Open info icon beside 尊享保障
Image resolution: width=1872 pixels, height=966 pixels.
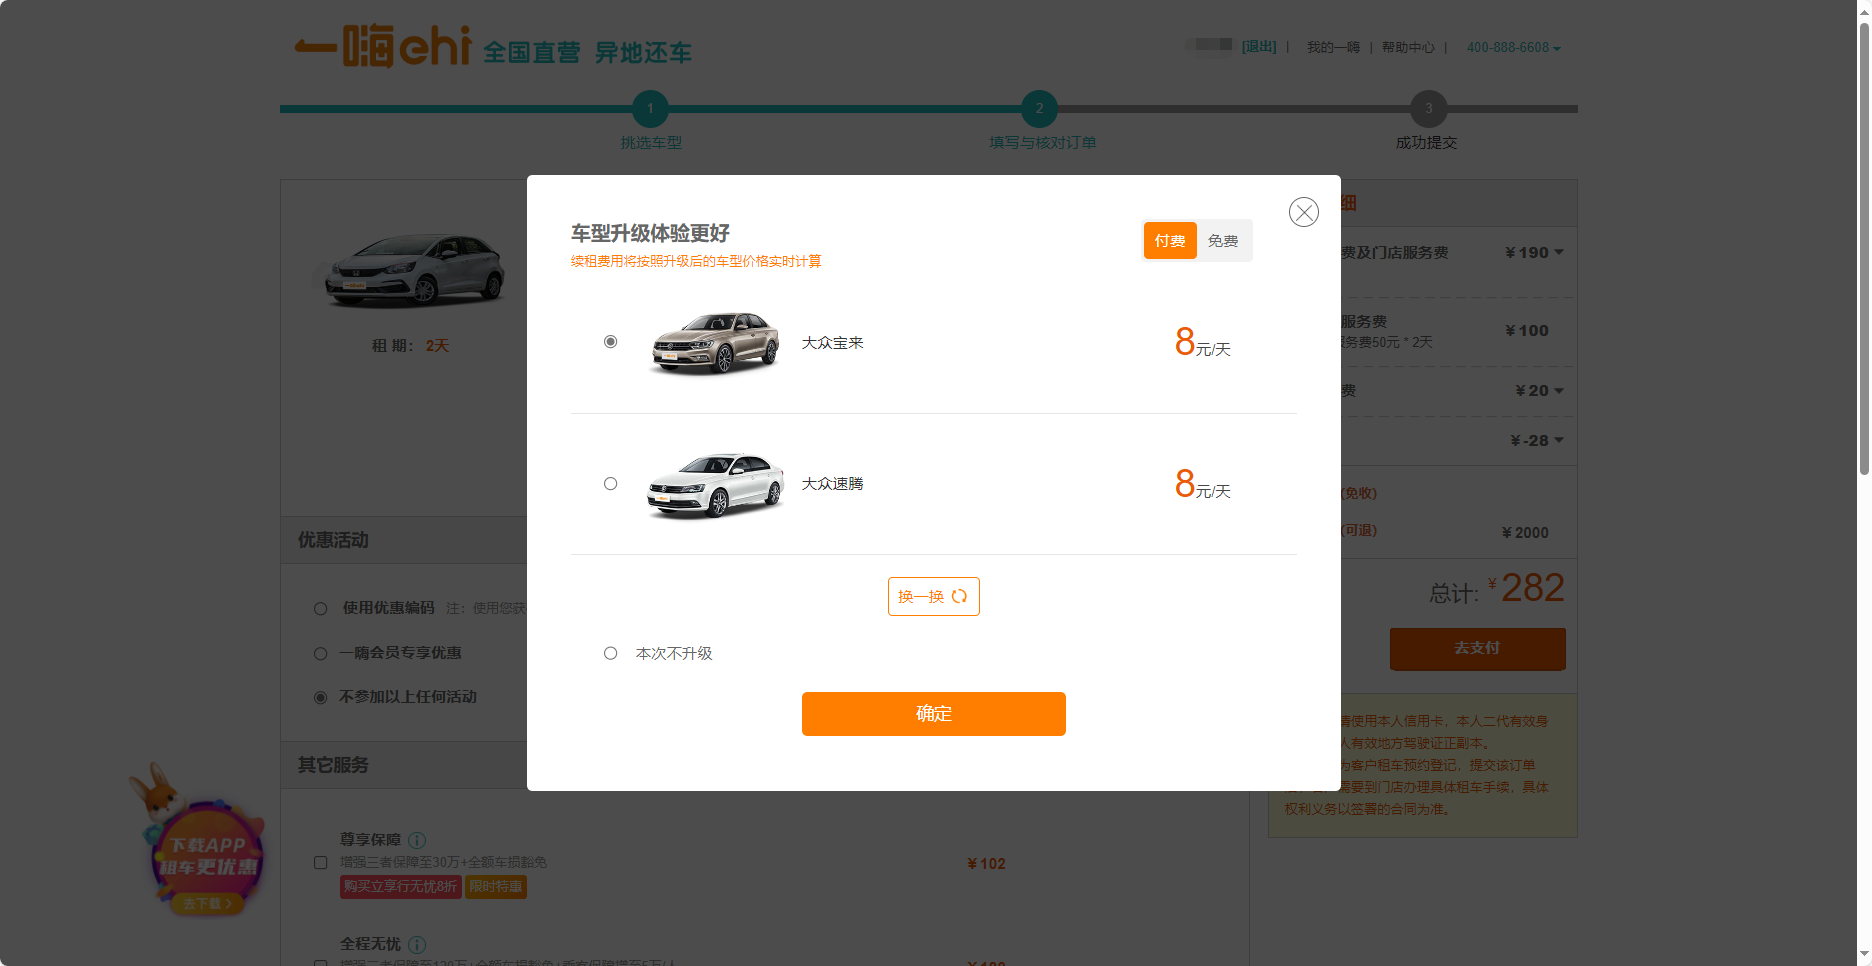coord(417,840)
